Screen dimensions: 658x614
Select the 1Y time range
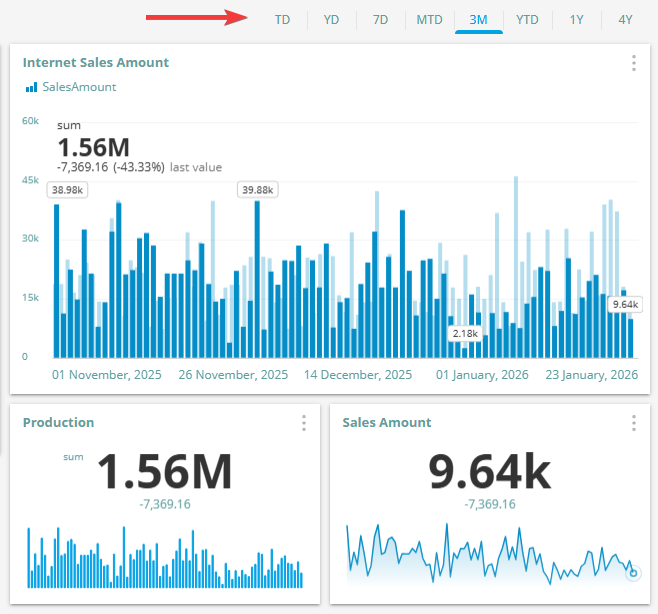(x=577, y=19)
